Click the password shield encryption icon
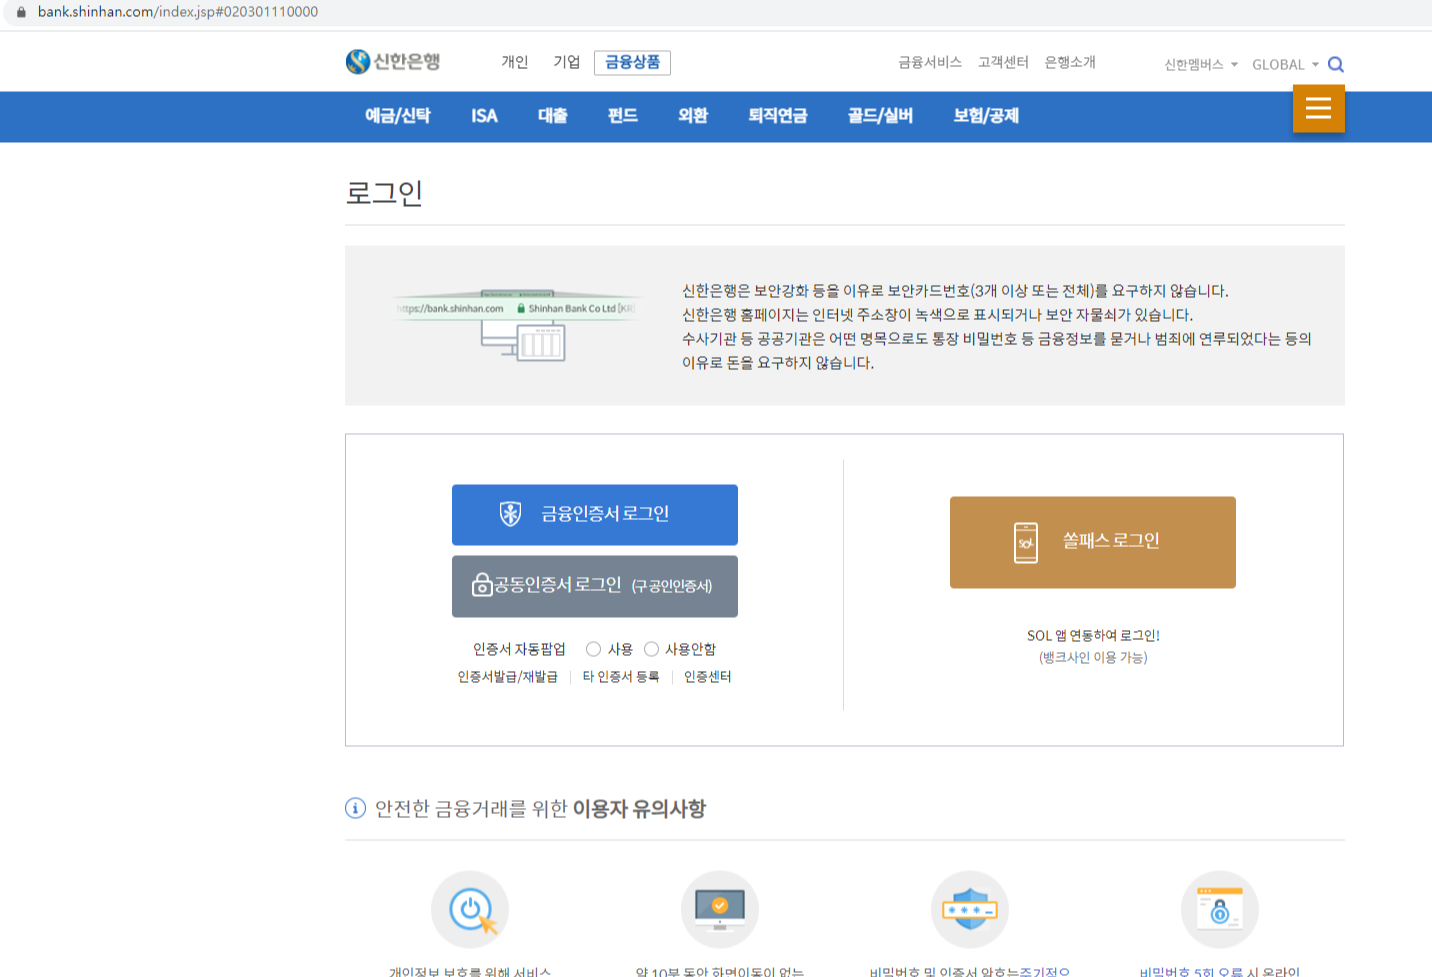1432x977 pixels. coord(970,909)
